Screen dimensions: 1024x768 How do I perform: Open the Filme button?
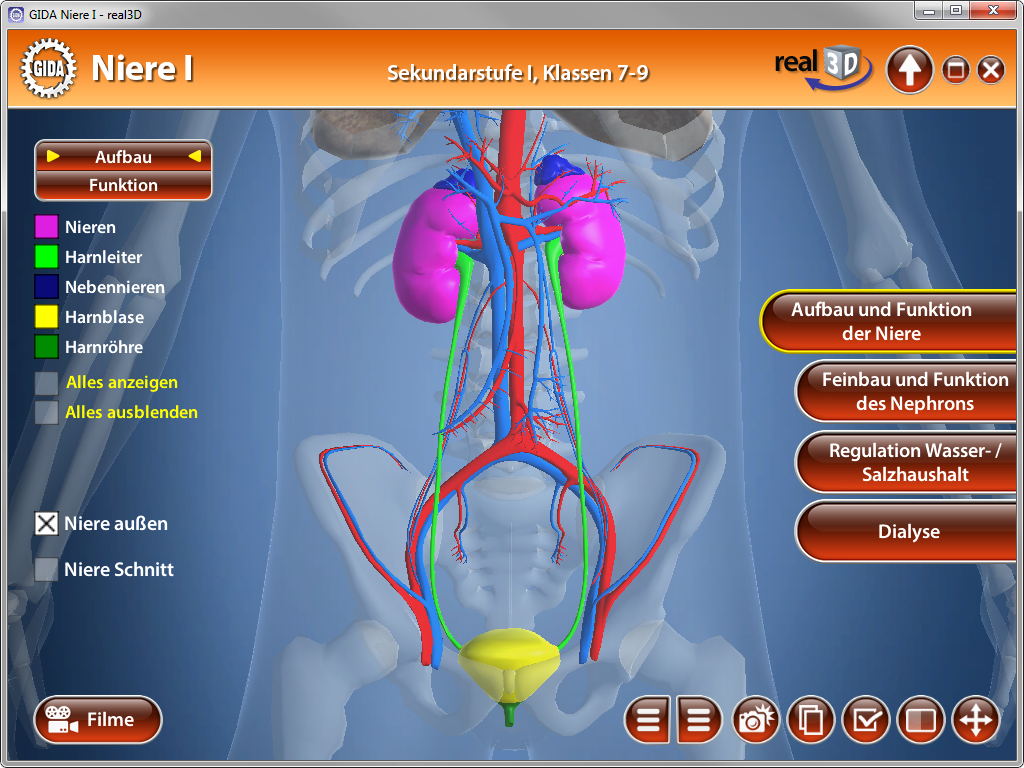pos(98,720)
